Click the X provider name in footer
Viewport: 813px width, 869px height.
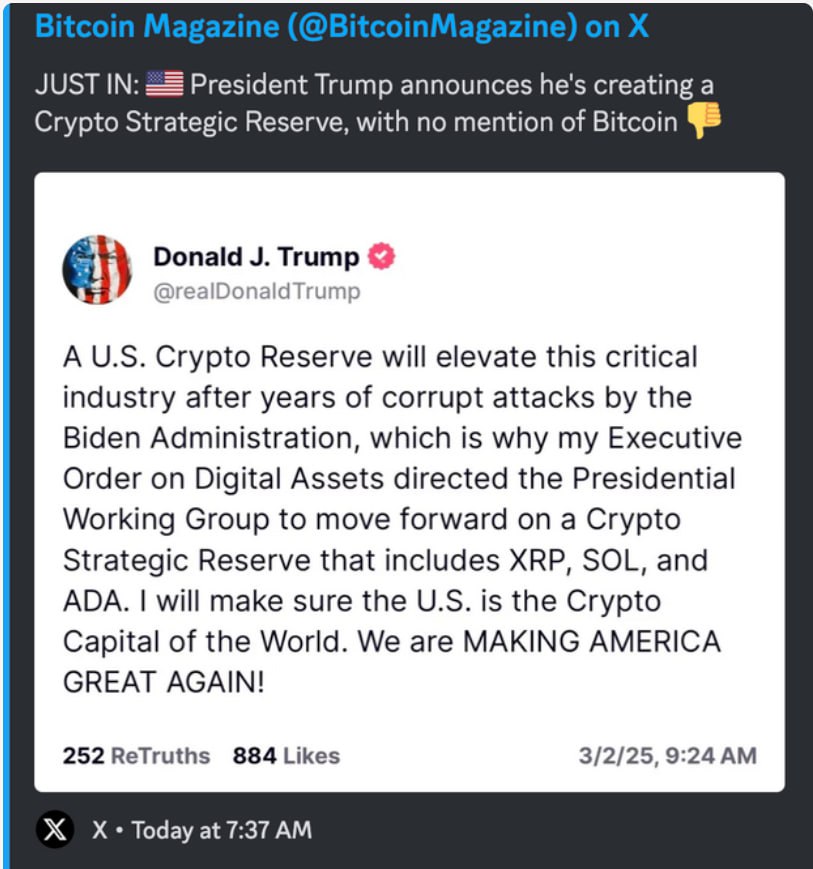coord(100,829)
